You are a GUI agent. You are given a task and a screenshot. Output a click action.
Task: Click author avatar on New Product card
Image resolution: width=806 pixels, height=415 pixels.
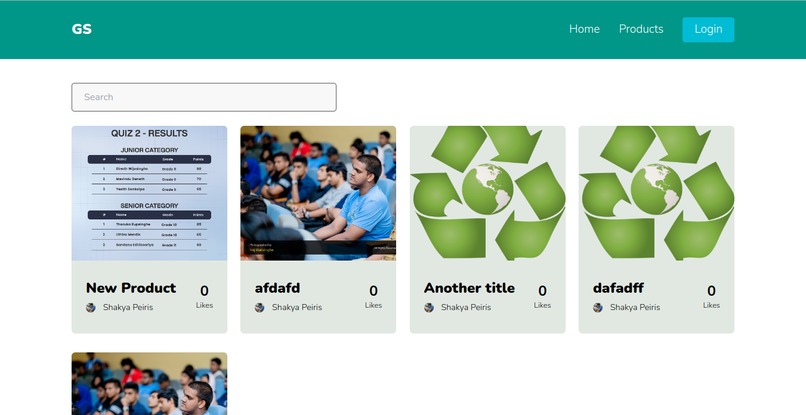tap(90, 308)
